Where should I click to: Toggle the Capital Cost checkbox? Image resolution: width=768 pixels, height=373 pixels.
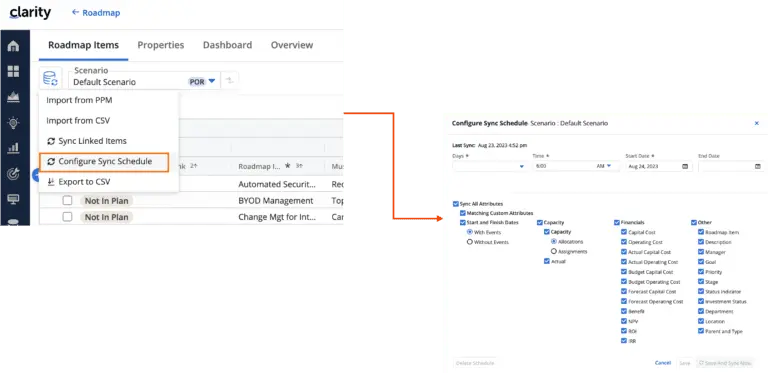[x=624, y=233]
